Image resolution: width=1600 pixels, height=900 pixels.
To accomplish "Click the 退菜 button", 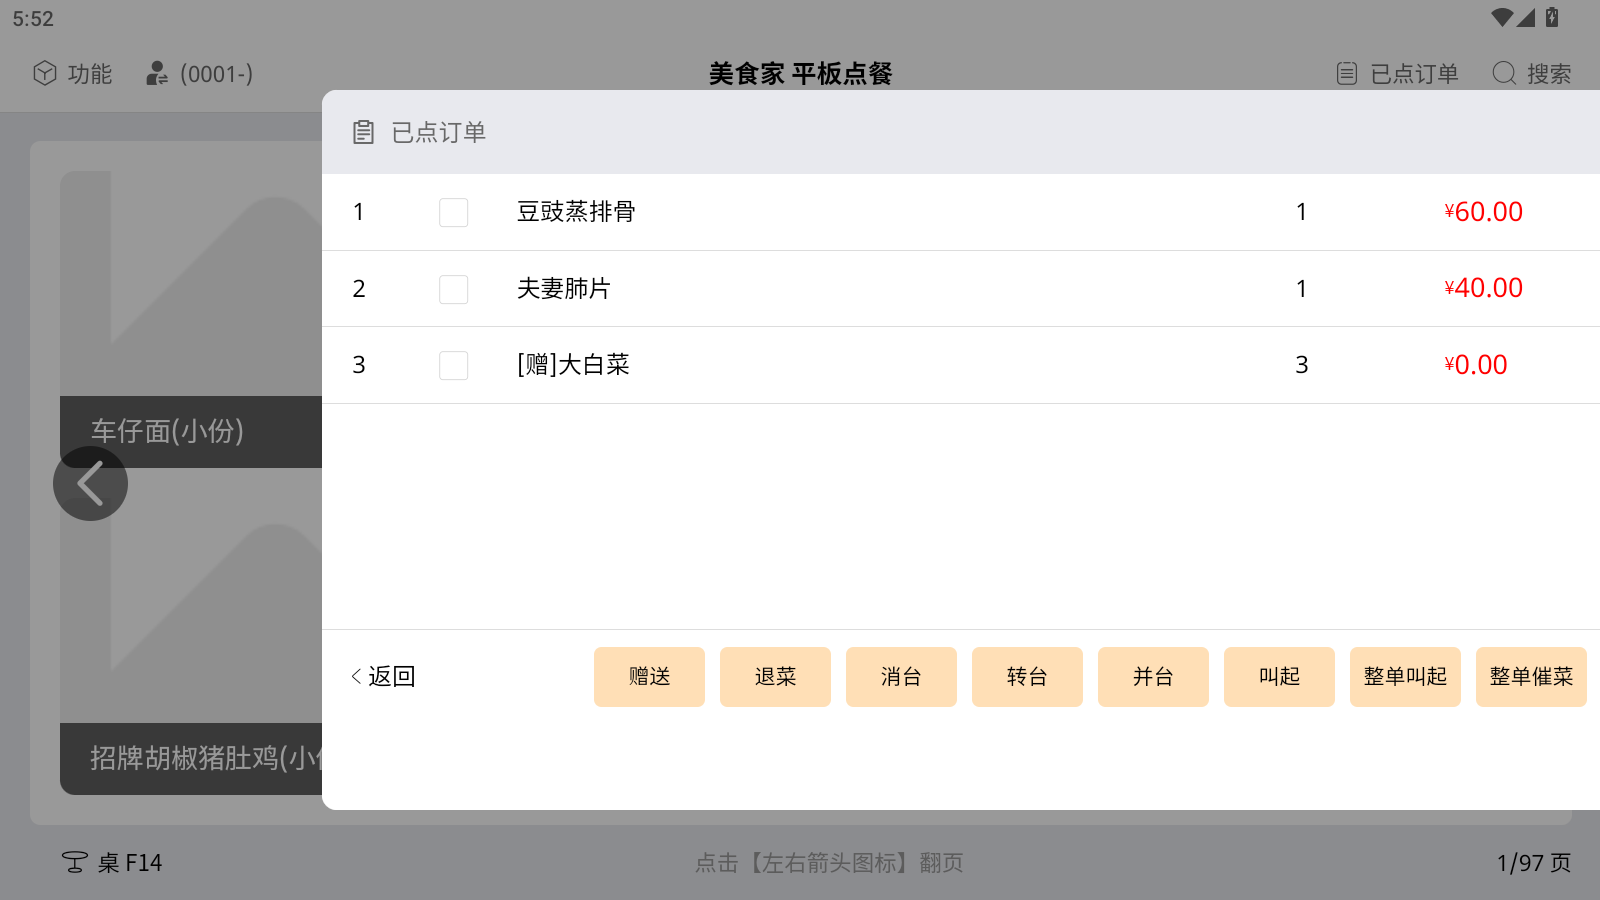I will pos(775,677).
